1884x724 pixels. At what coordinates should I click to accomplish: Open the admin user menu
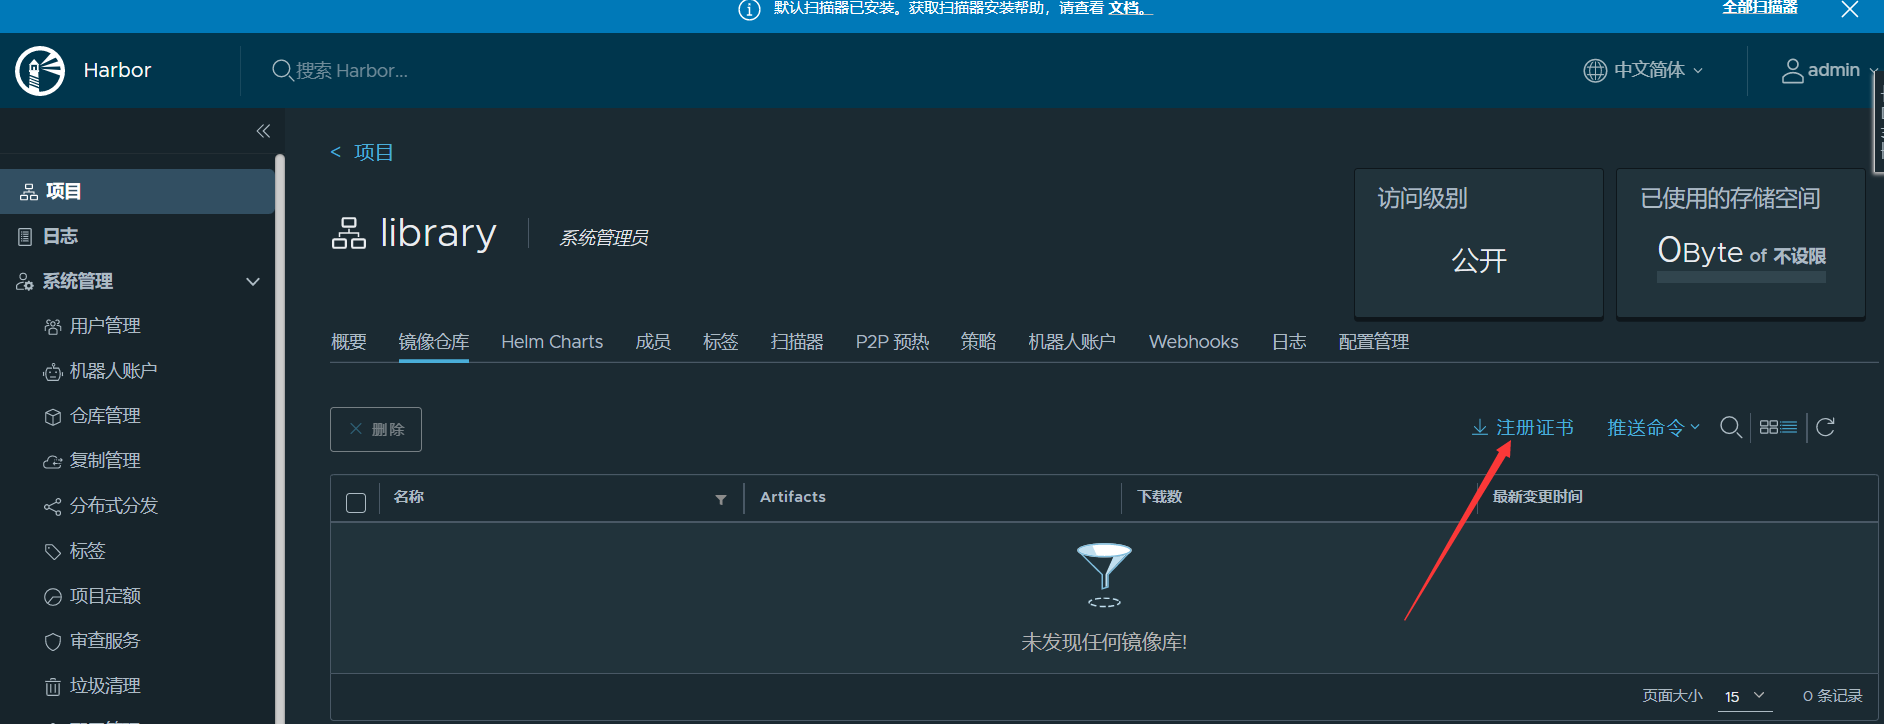pyautogui.click(x=1828, y=70)
